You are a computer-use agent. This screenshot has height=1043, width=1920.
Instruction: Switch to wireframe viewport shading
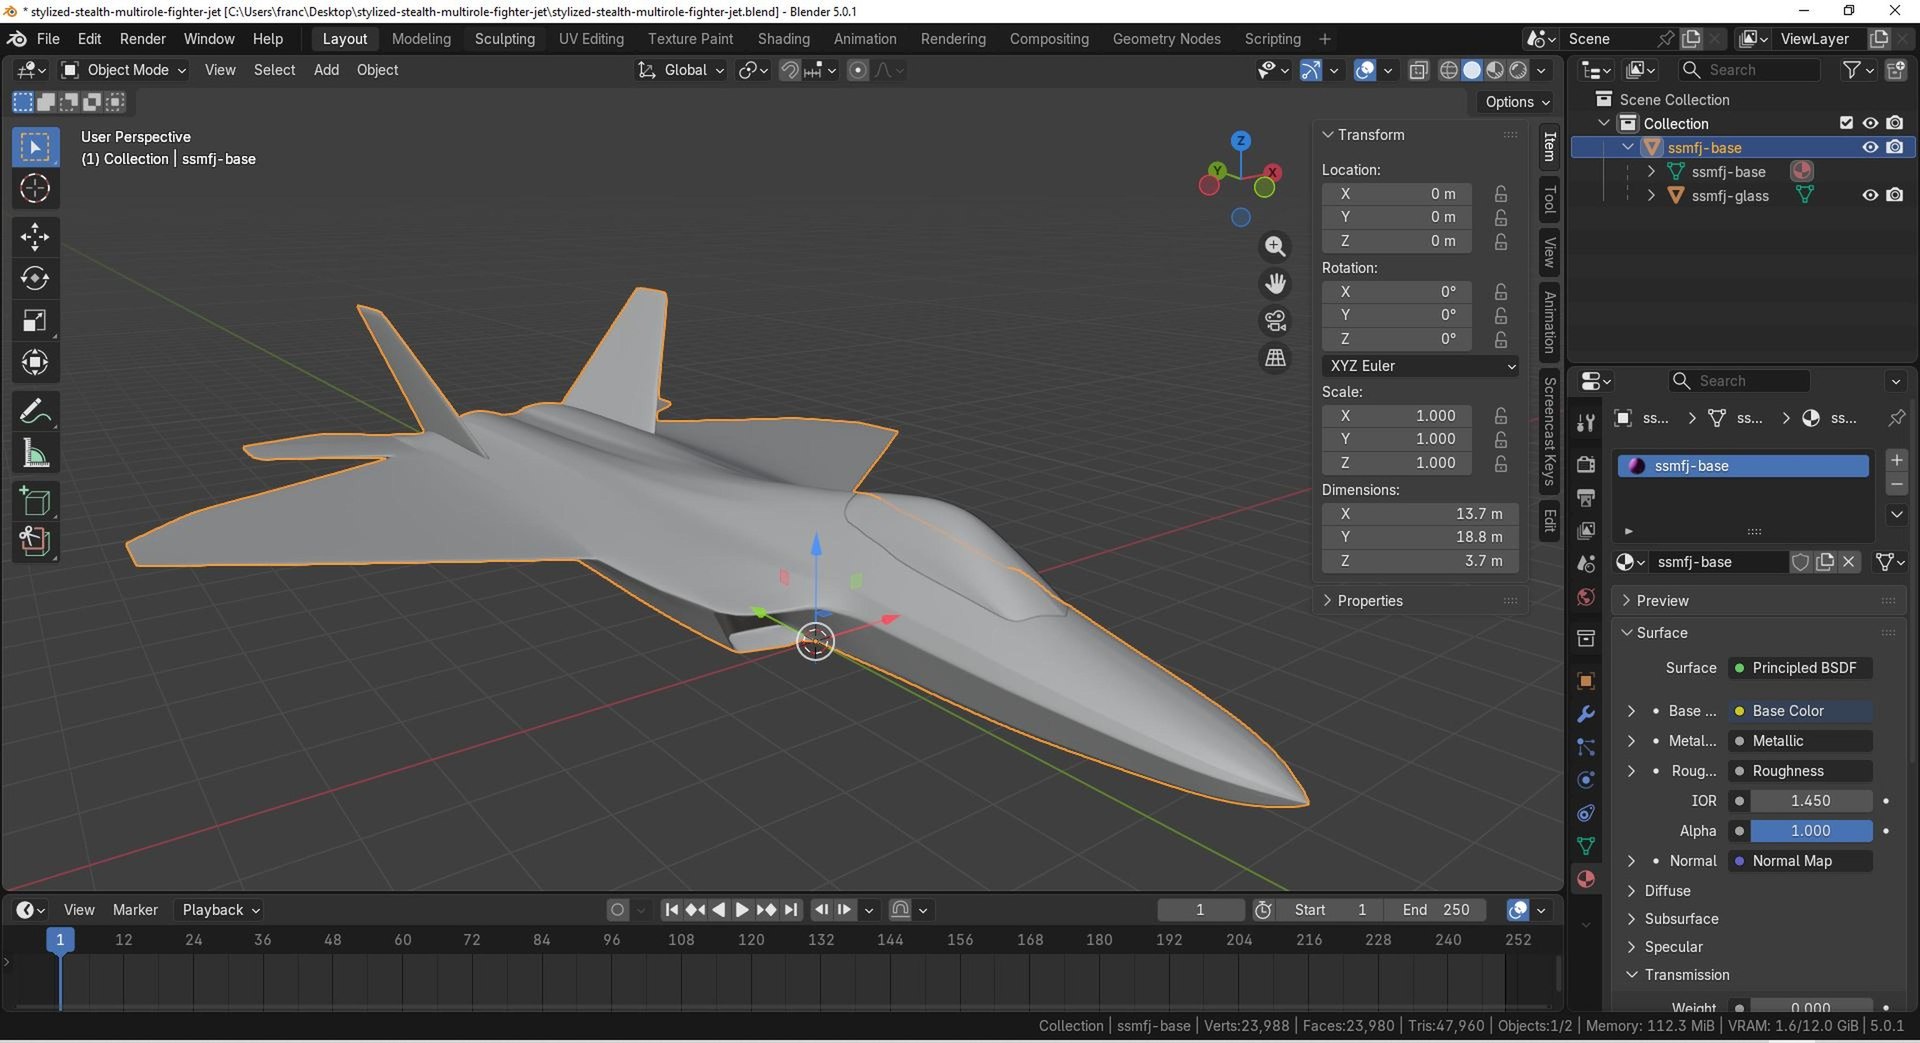point(1448,70)
